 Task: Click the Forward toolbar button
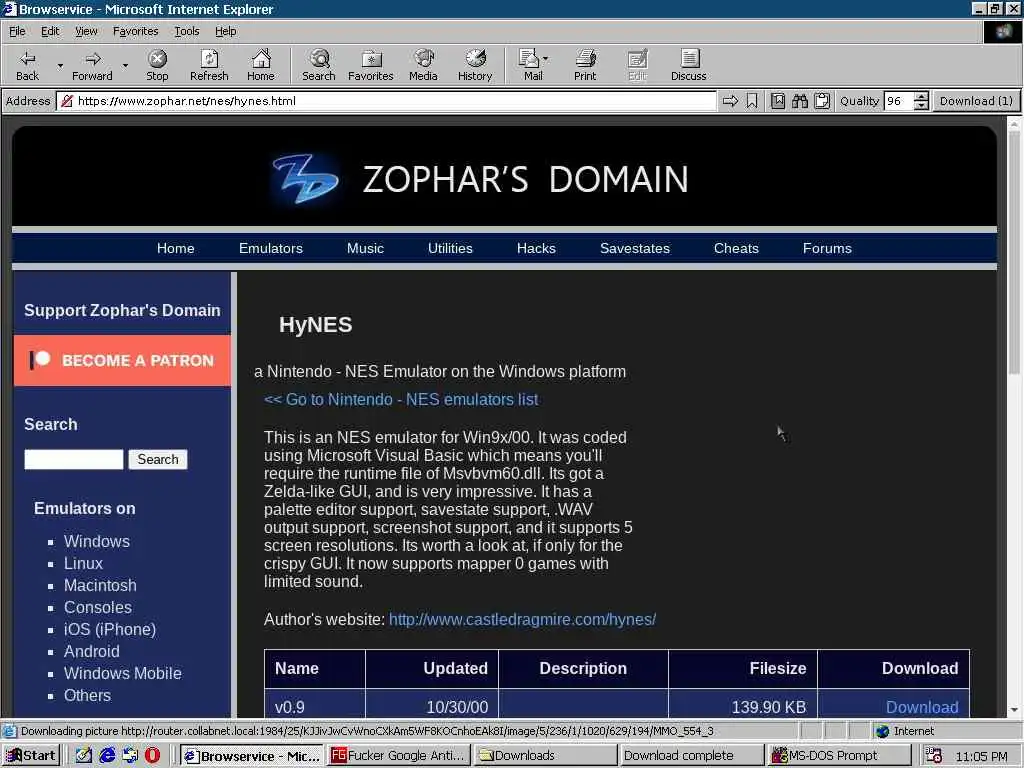(92, 65)
